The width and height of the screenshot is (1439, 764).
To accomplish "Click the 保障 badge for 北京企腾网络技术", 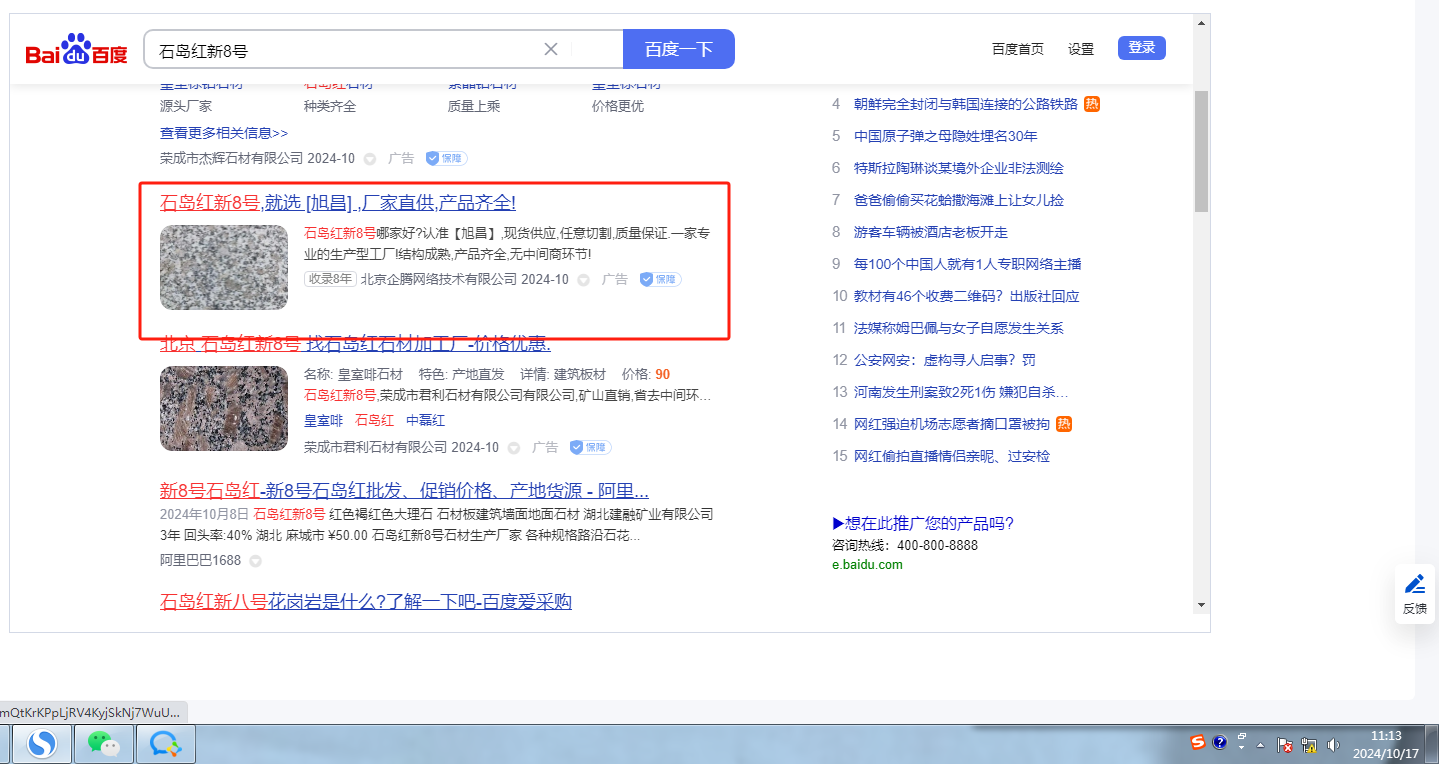I will click(660, 280).
